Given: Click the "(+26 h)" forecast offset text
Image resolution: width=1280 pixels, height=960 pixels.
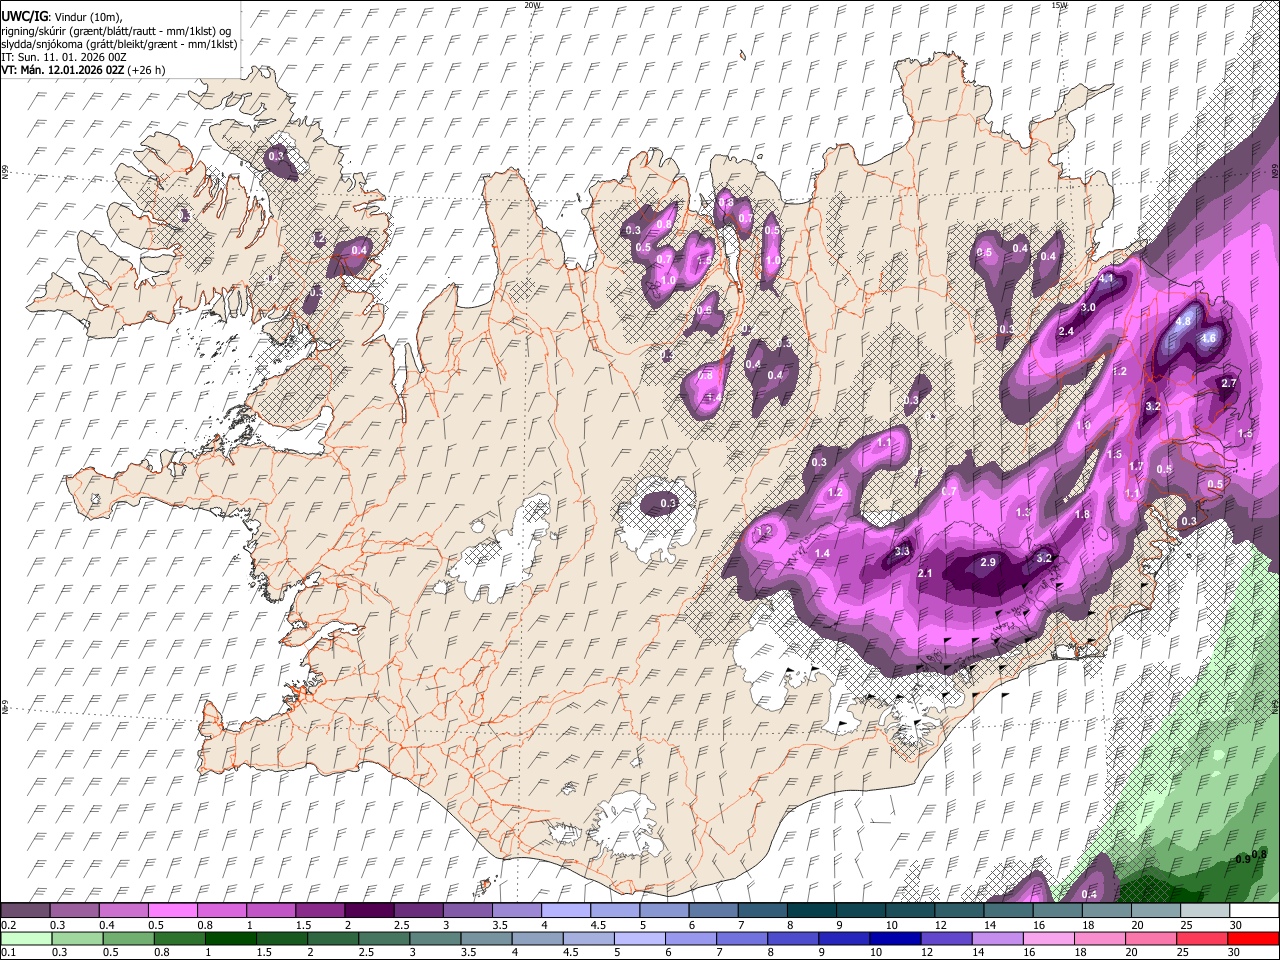Looking at the screenshot, I should (147, 70).
